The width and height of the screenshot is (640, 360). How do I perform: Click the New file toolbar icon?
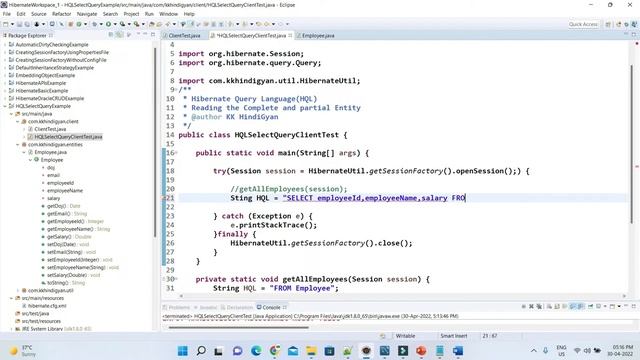(x=6, y=24)
